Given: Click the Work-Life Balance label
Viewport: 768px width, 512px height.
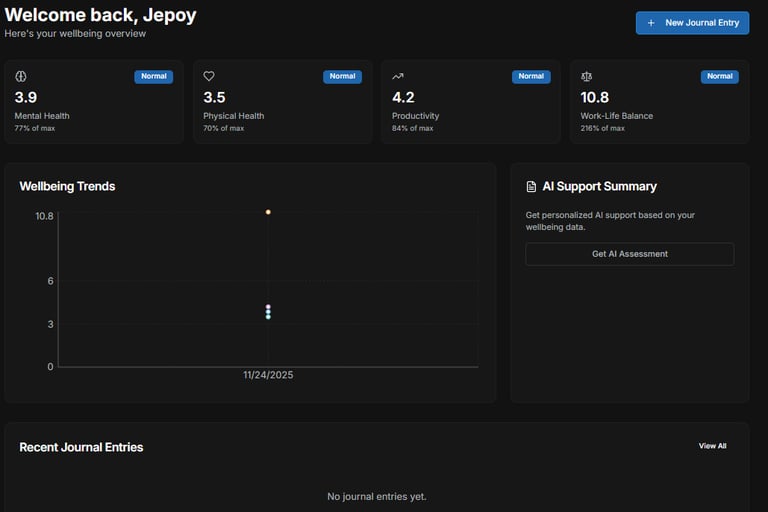Looking at the screenshot, I should click(x=617, y=116).
